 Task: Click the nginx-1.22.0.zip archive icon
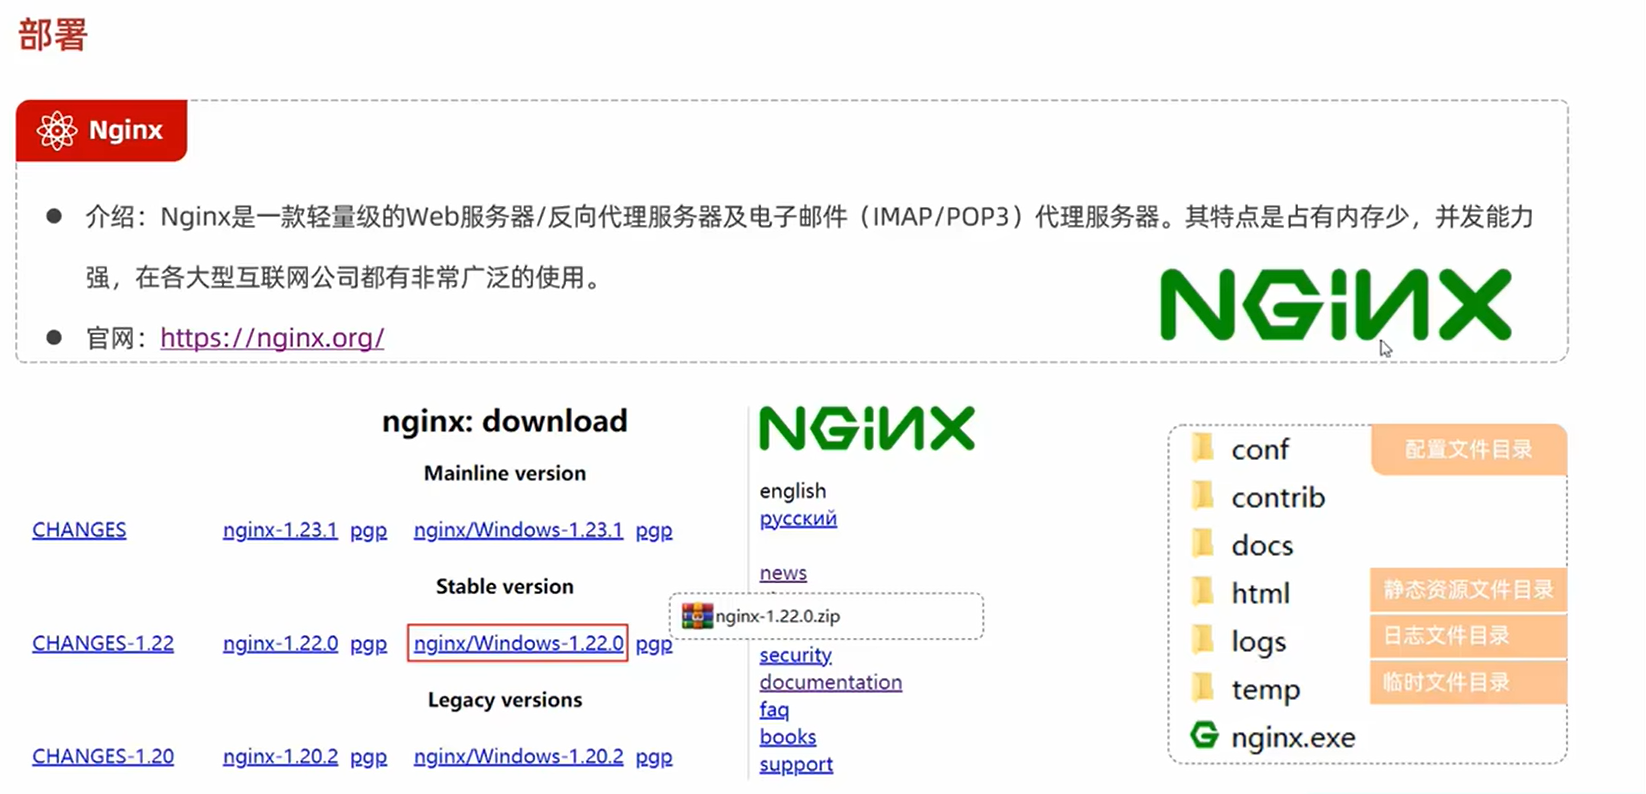(697, 616)
